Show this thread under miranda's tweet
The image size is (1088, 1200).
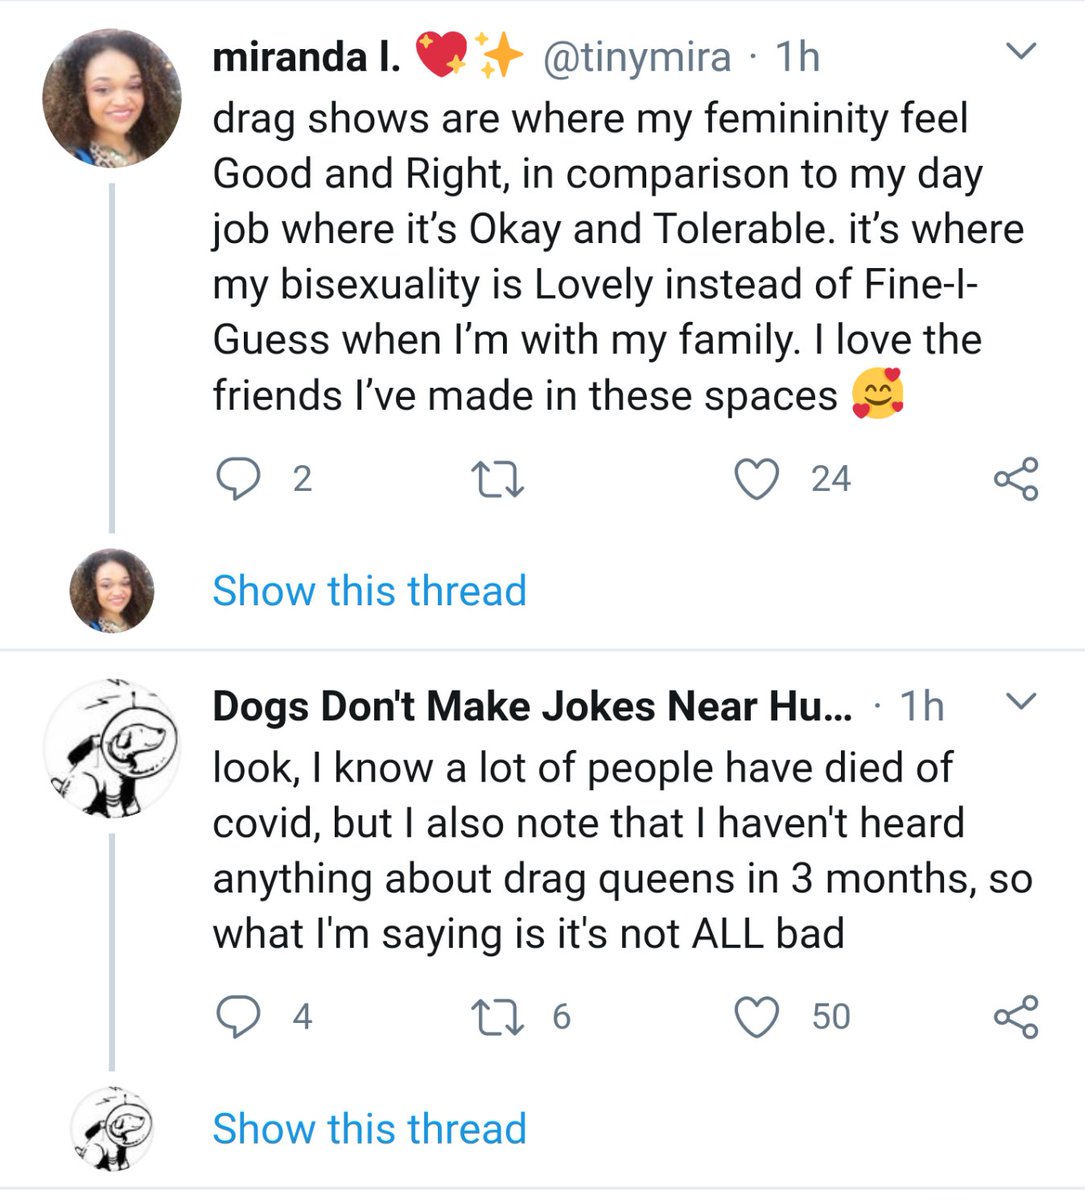tap(369, 591)
